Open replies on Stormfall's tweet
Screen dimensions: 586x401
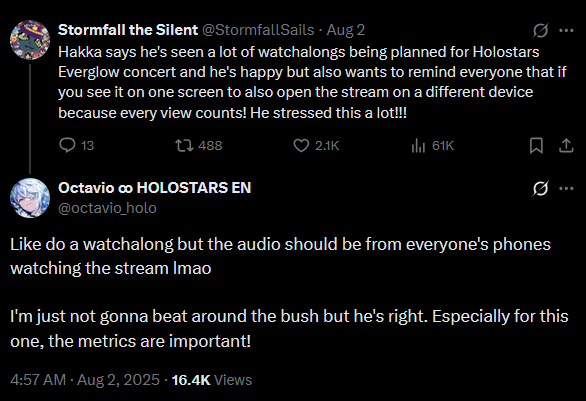[76, 145]
